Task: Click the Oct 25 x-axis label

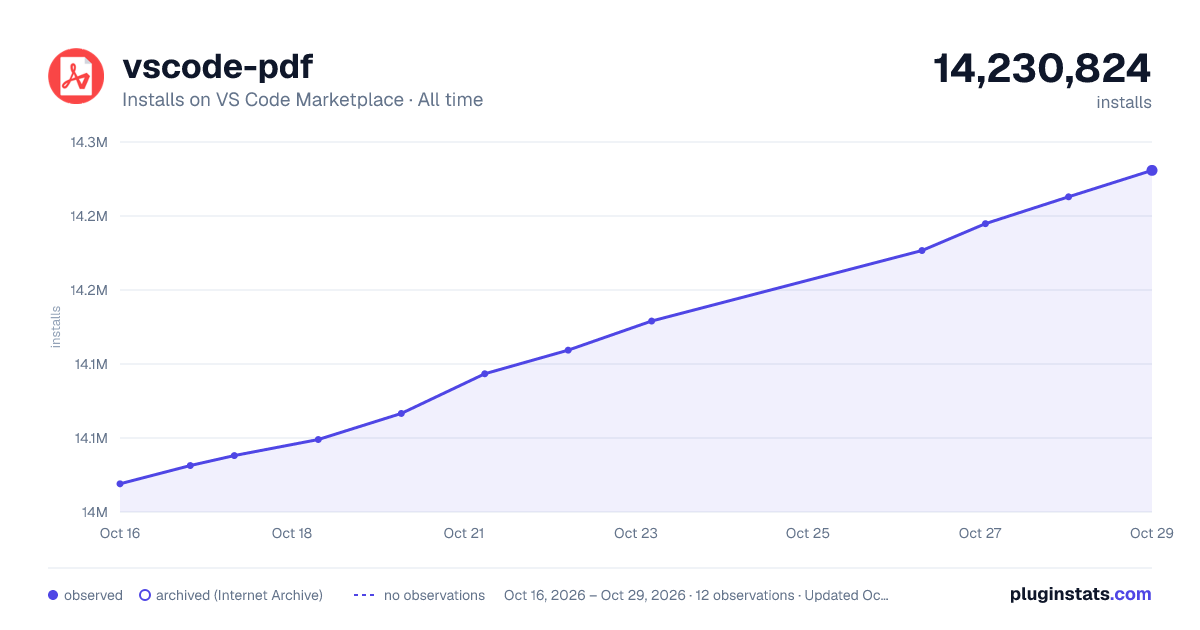Action: tap(808, 533)
